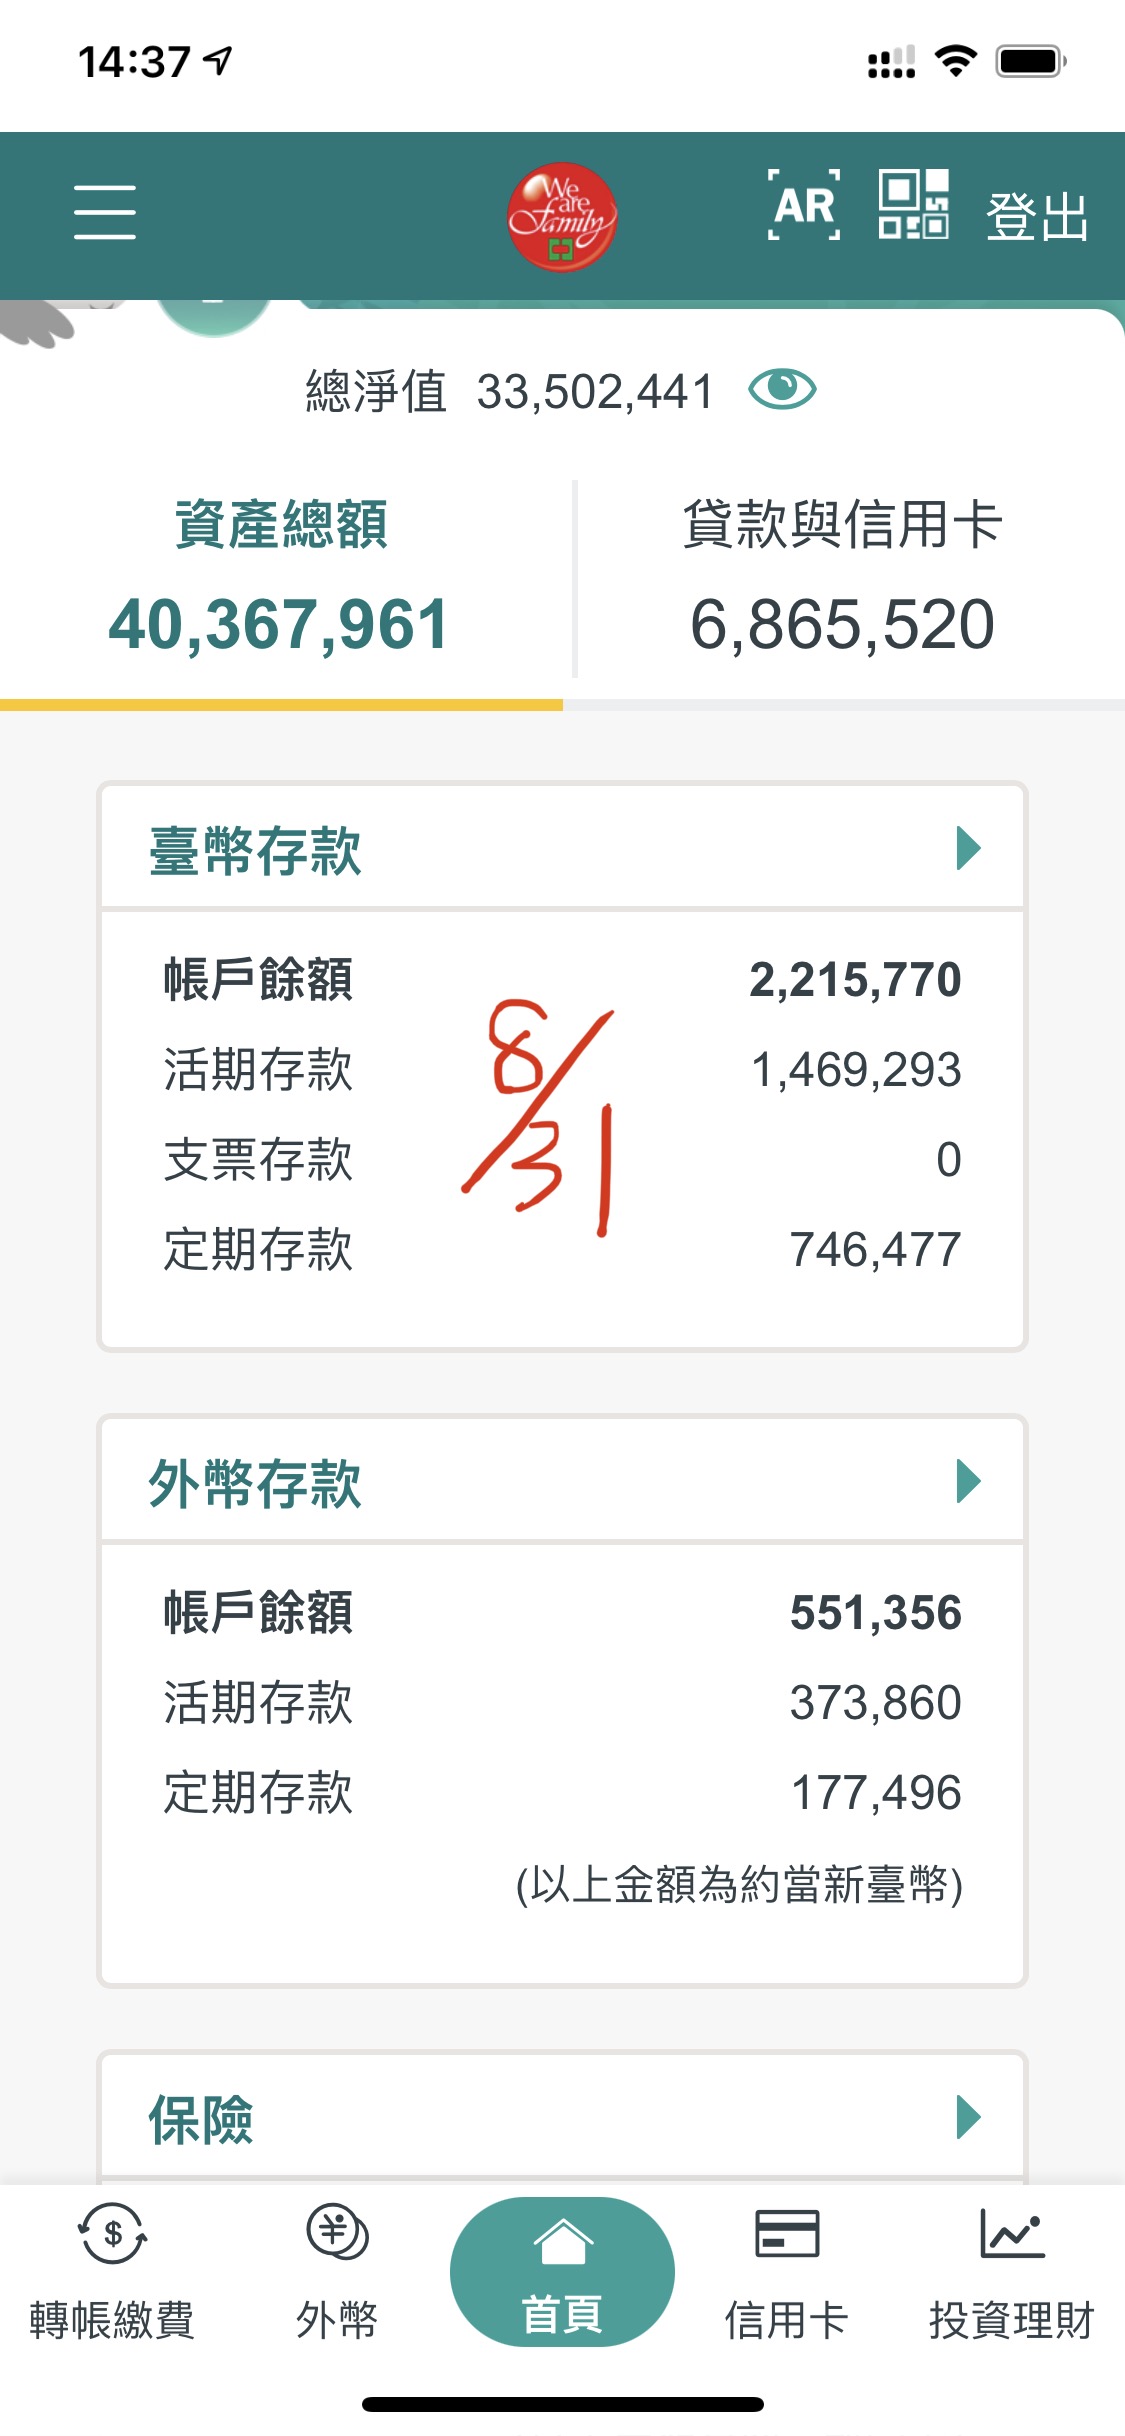
Task: Open the AR scanner
Action: click(803, 205)
